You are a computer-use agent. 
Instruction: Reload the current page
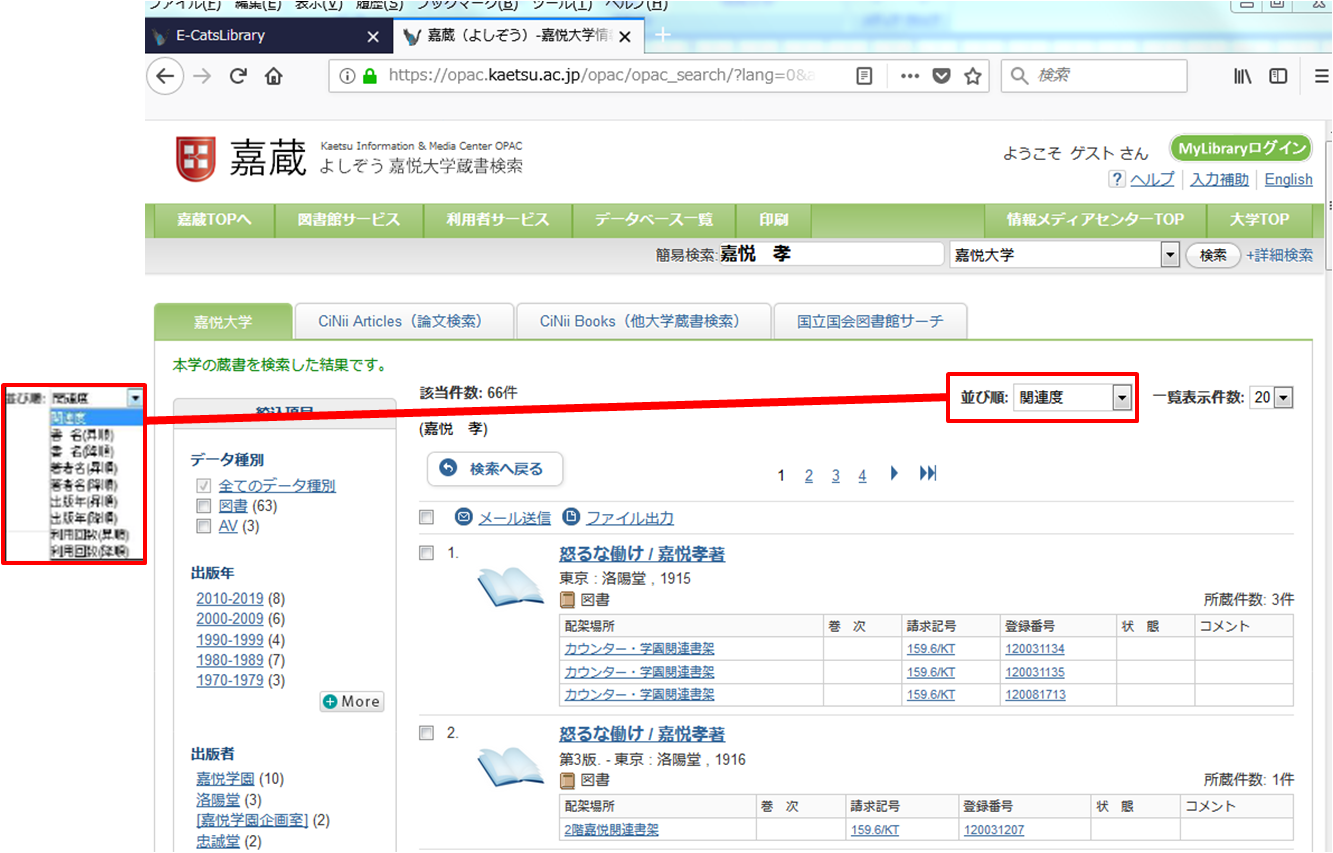click(x=238, y=76)
